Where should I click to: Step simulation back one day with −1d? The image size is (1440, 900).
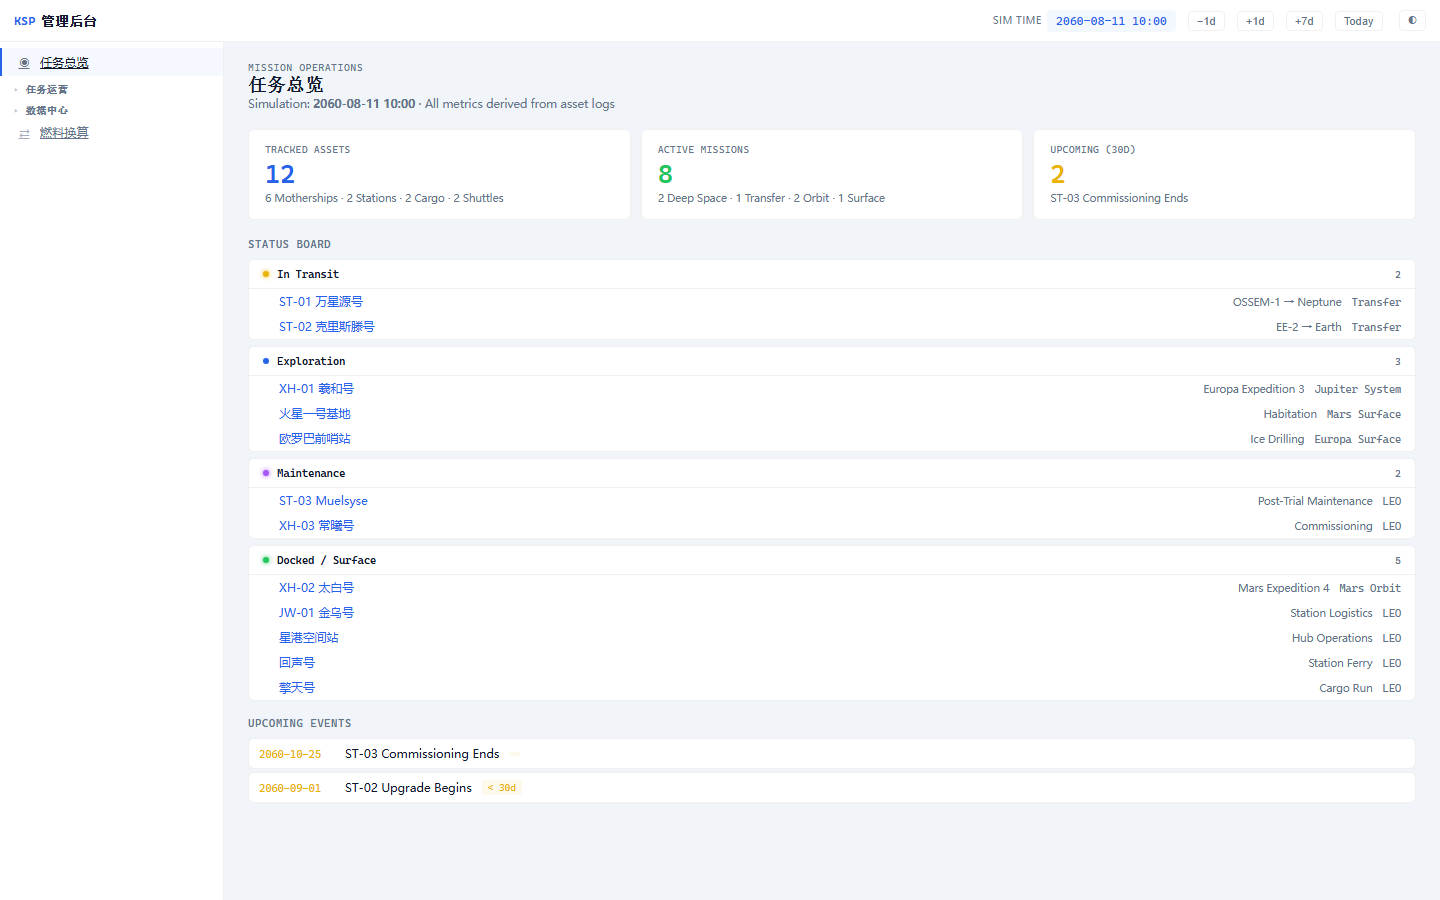tap(1206, 21)
